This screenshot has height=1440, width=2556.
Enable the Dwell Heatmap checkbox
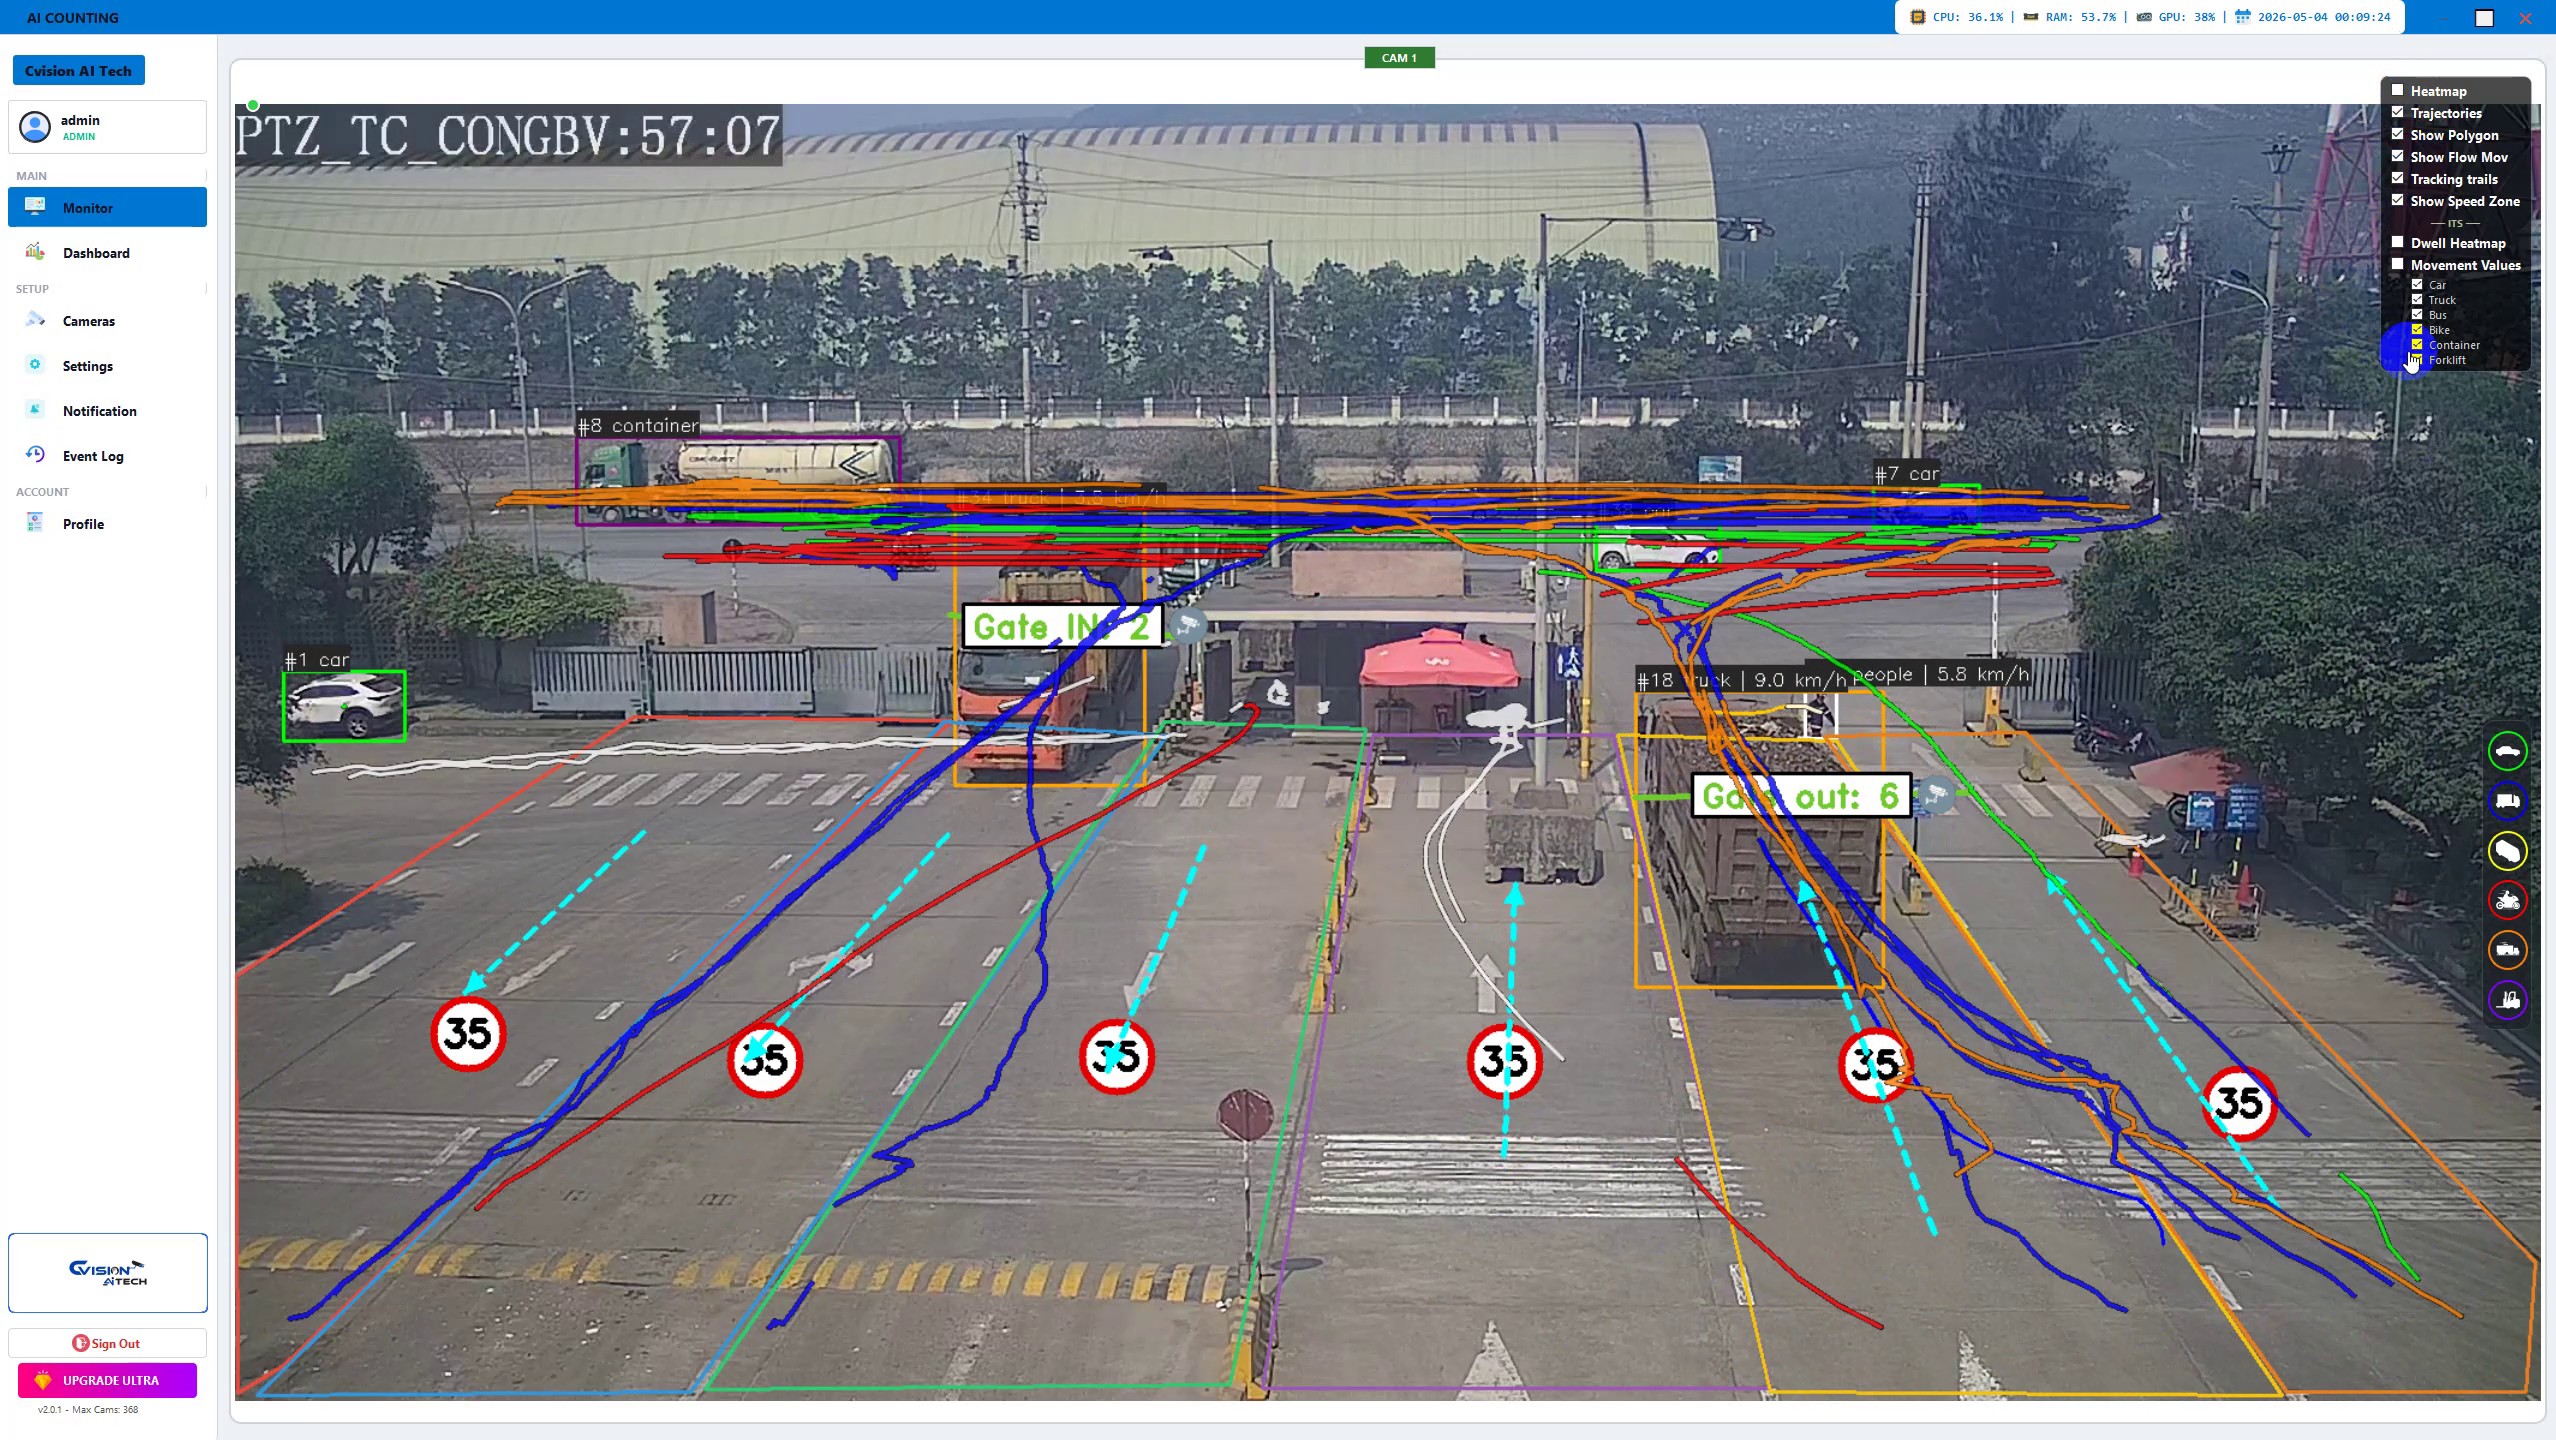coord(2397,242)
